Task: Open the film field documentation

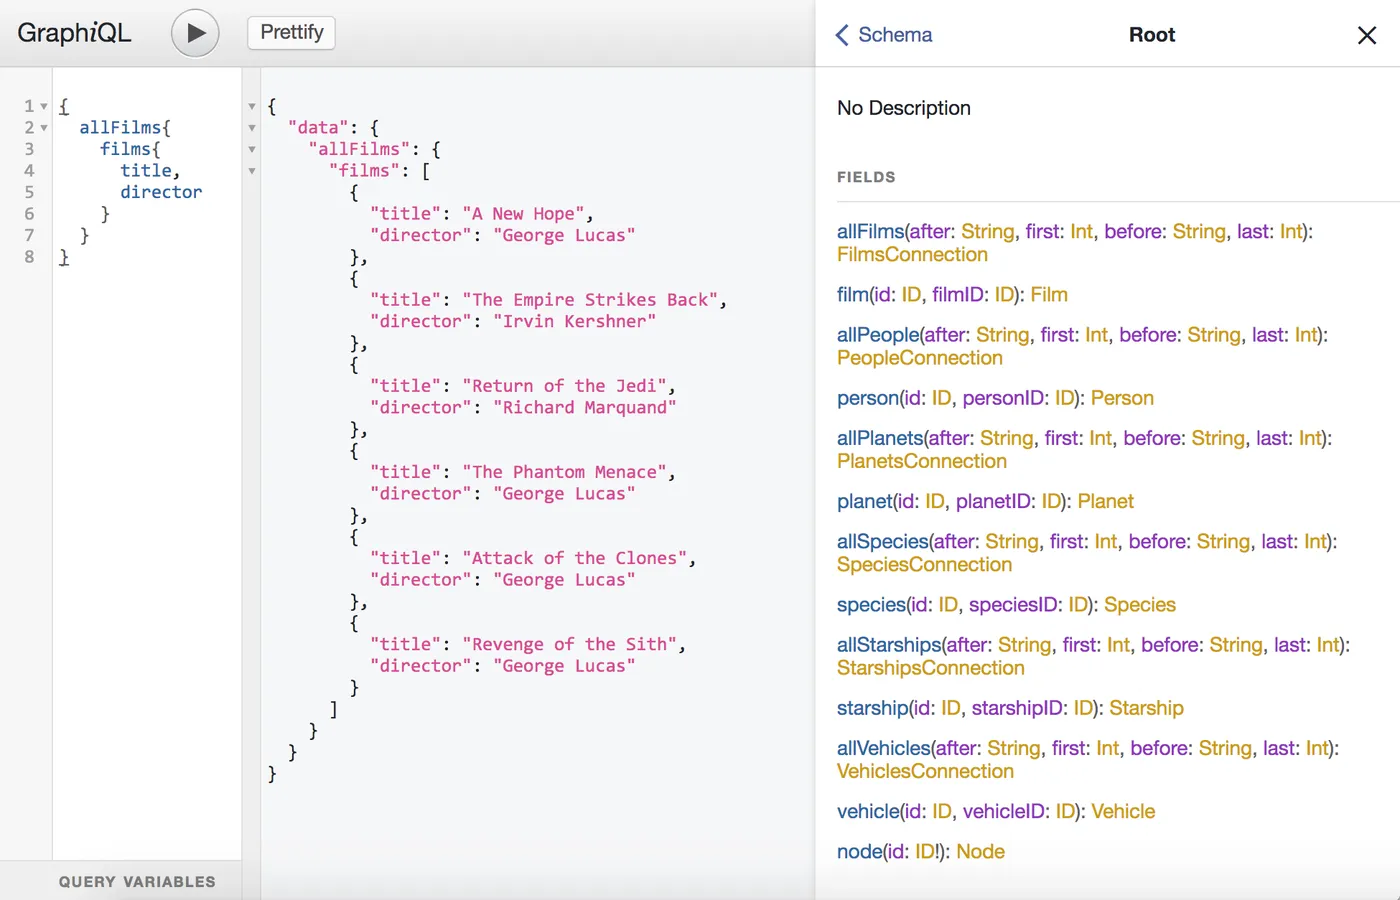Action: 852,295
